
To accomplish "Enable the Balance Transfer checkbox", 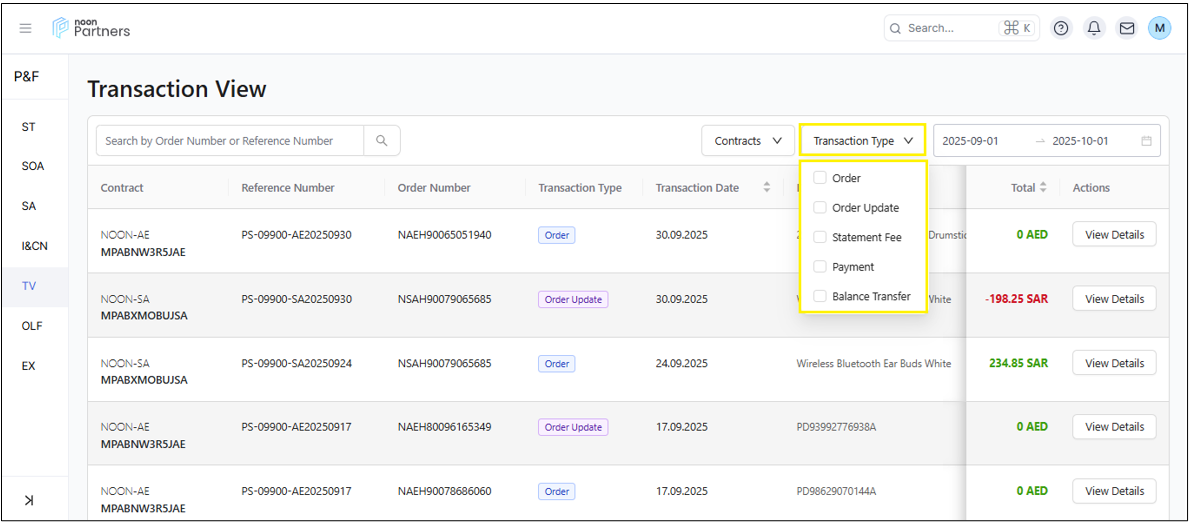I will click(x=820, y=296).
